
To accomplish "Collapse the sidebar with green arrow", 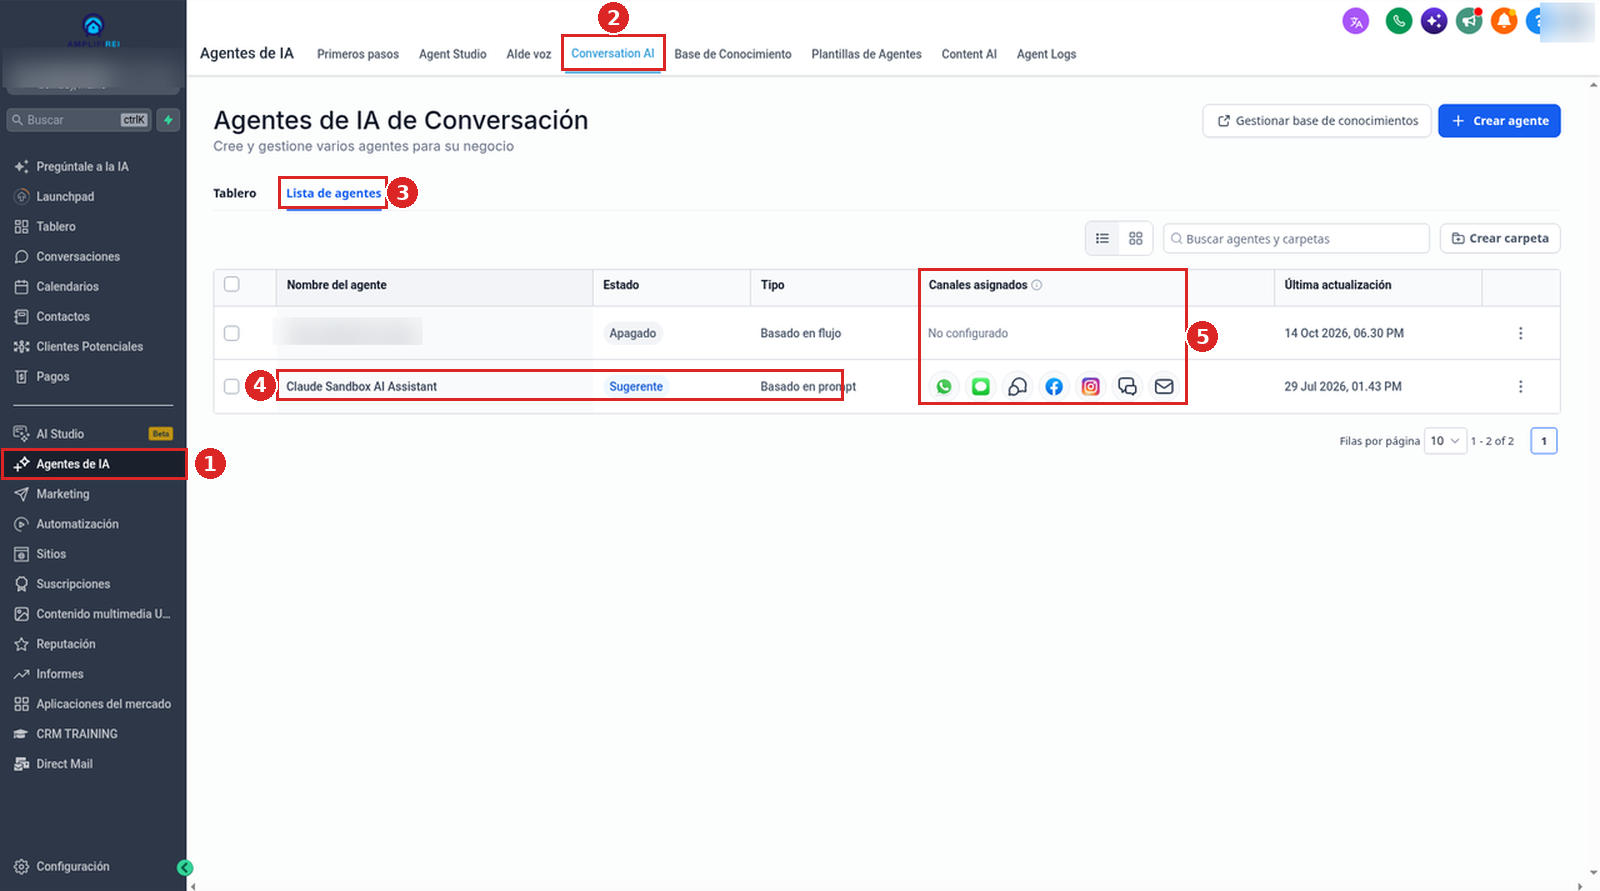I will point(185,868).
